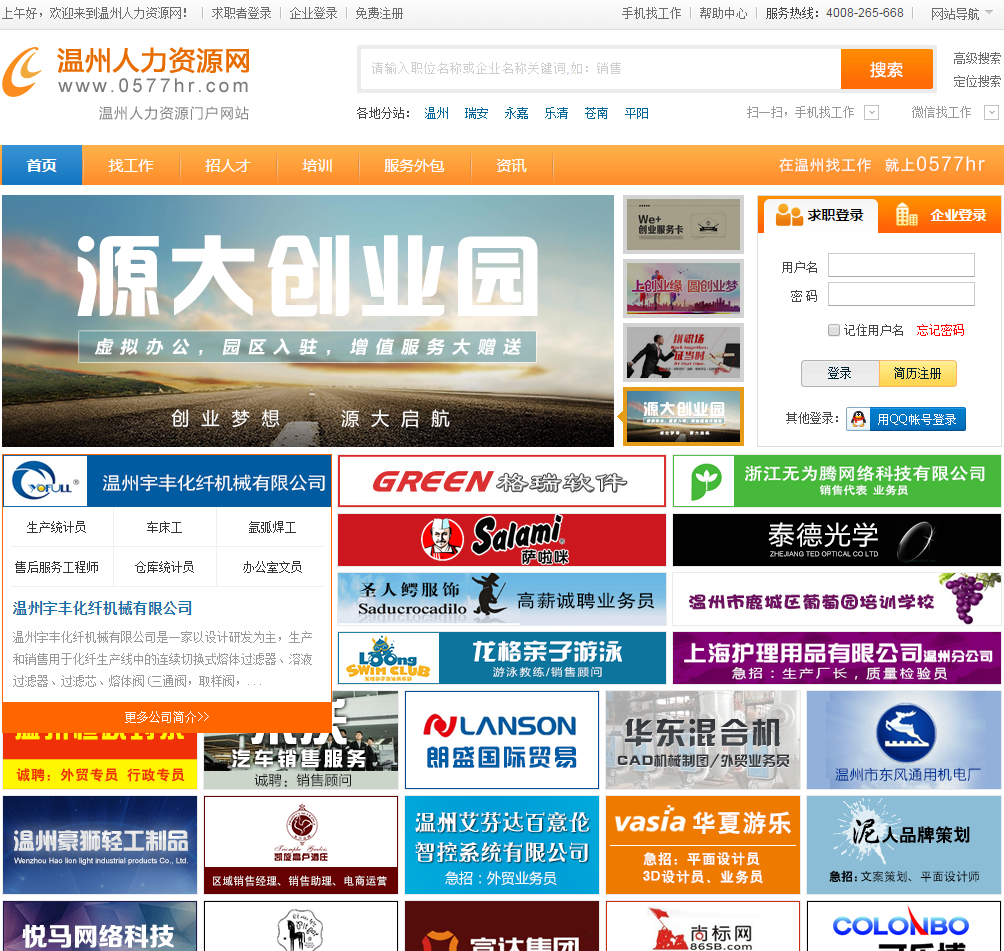Switch to the 企业登录 tab
1004x951 pixels.
point(940,215)
